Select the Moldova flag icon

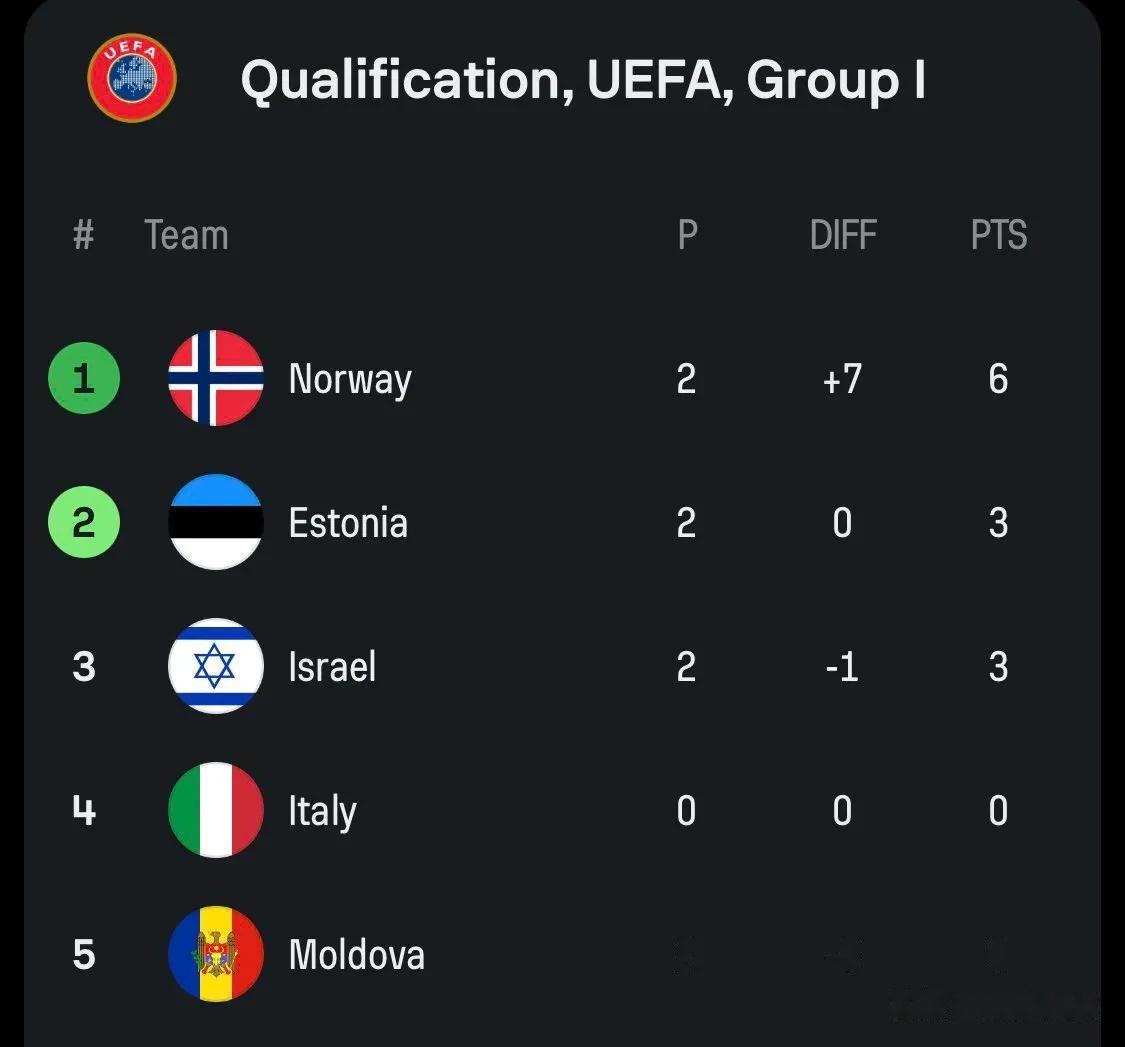[216, 954]
